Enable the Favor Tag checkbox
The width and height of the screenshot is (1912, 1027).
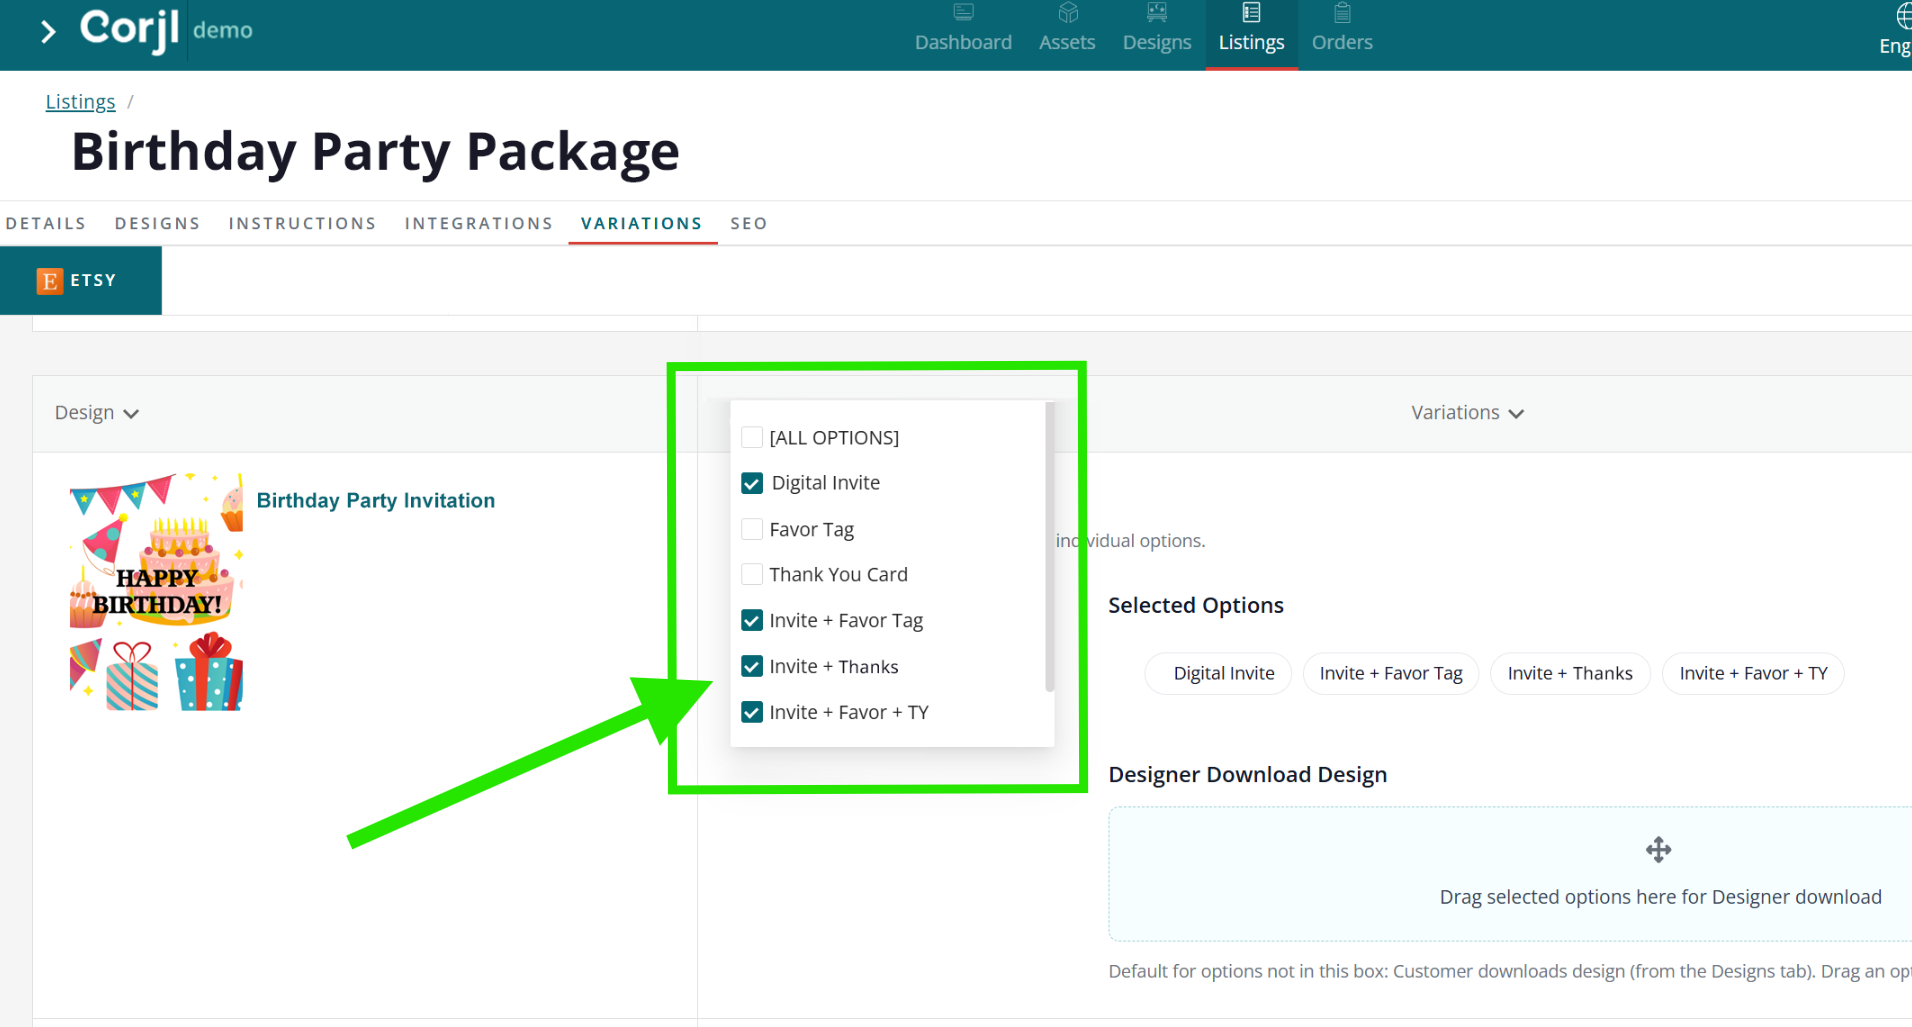(752, 529)
